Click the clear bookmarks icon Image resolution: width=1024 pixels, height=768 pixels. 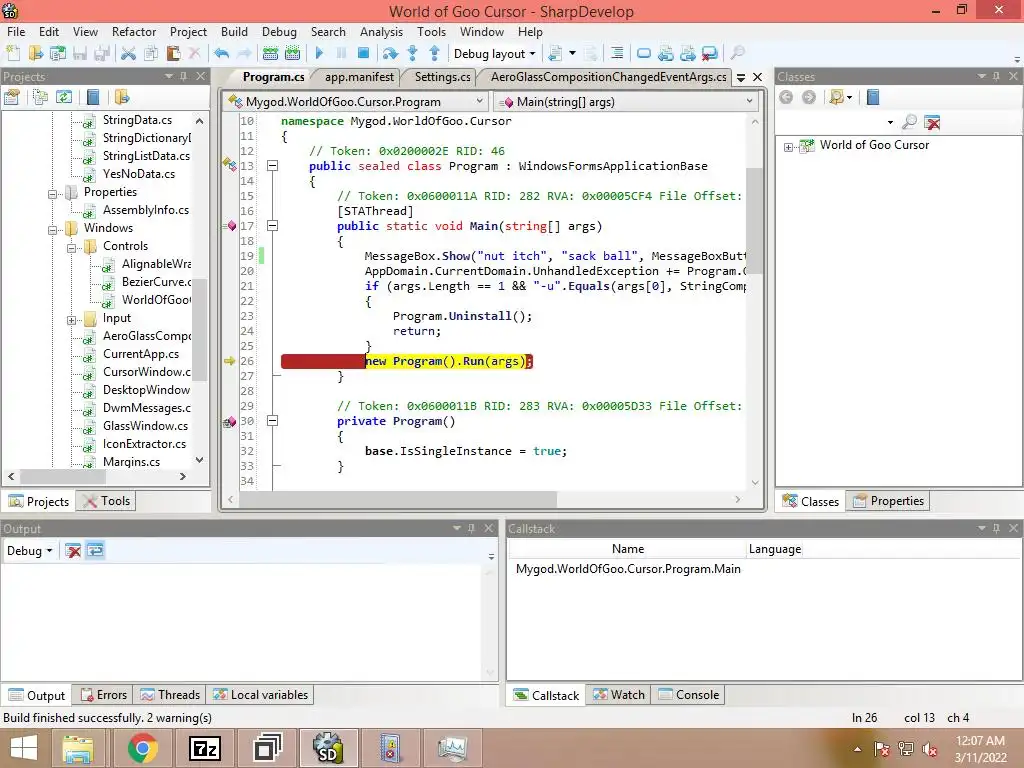coord(710,54)
